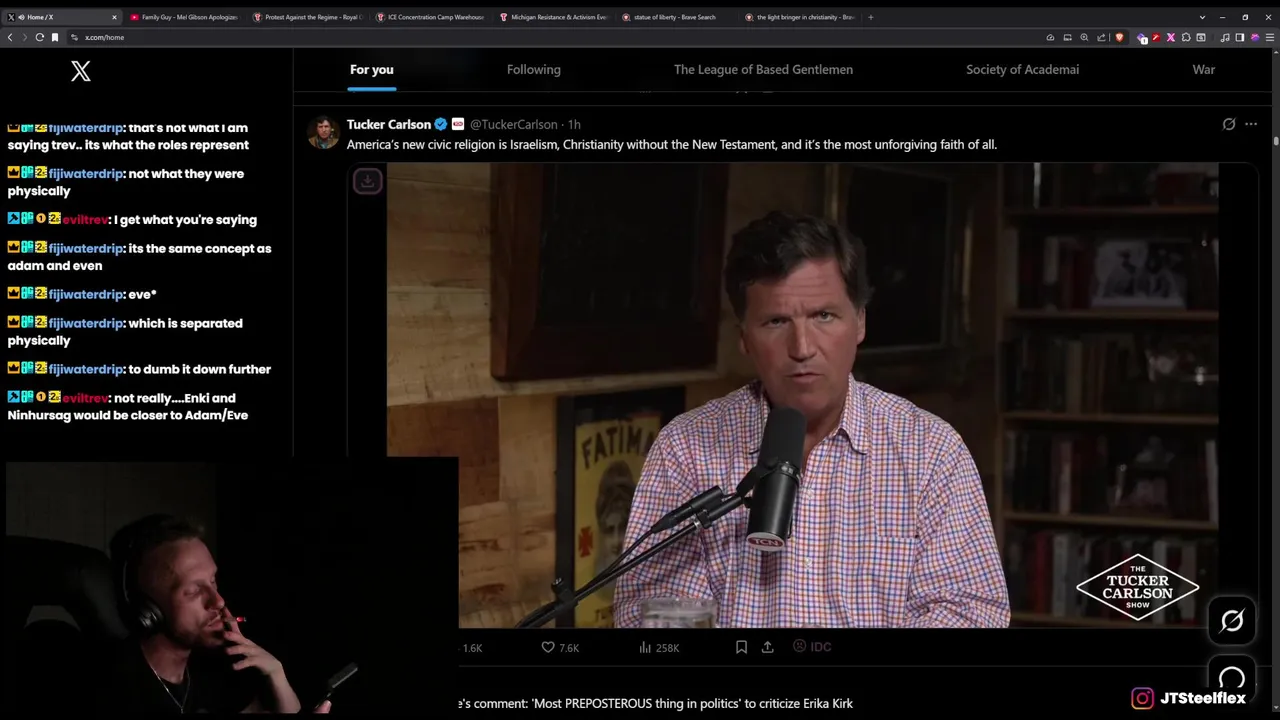Go back with browser back arrow
The image size is (1280, 720).
[x=10, y=37]
